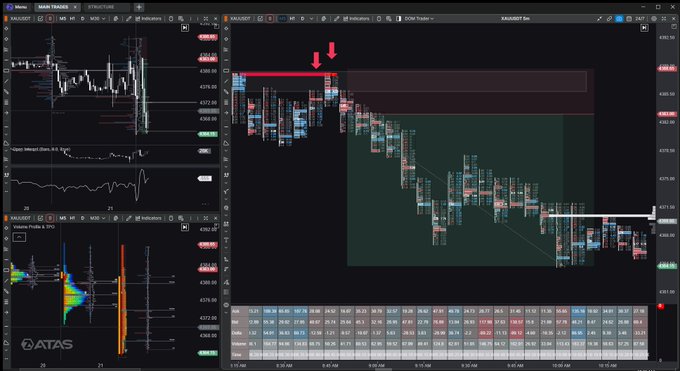Jump to latest bar in main chart
Viewport: 680px width, 371px height.
point(644,27)
